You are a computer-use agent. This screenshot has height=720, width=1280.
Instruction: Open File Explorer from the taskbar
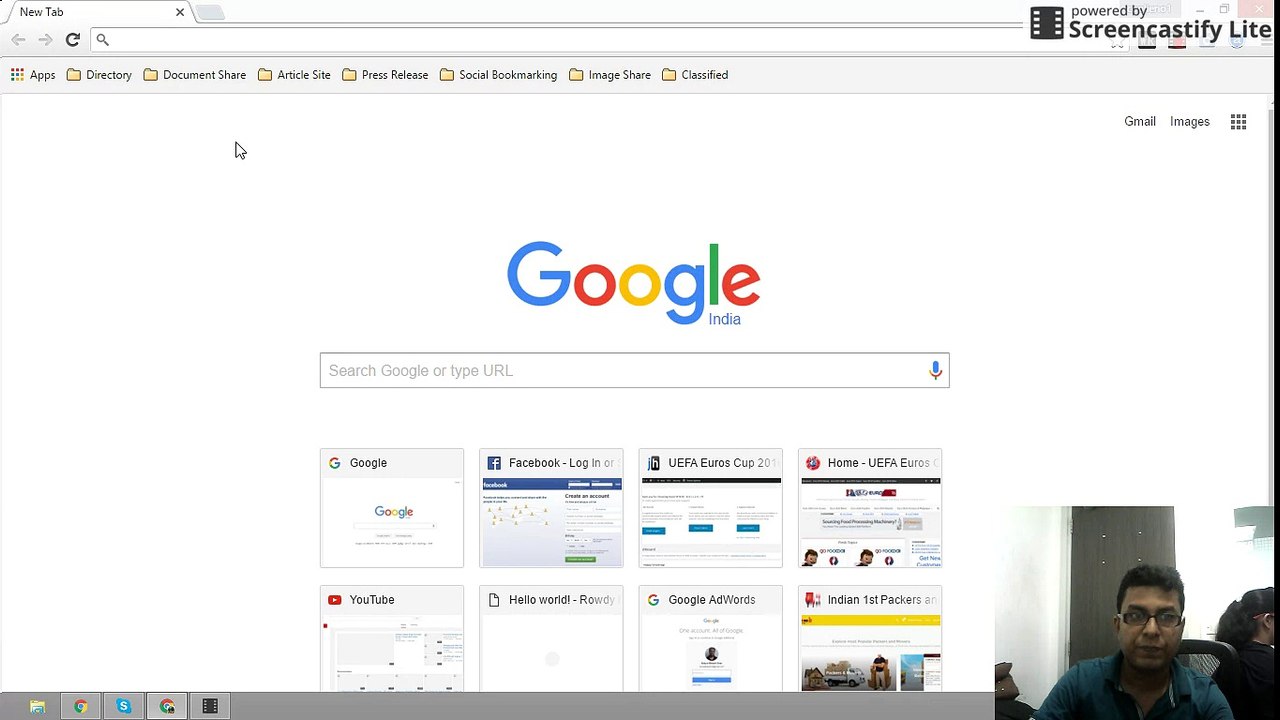pos(37,706)
